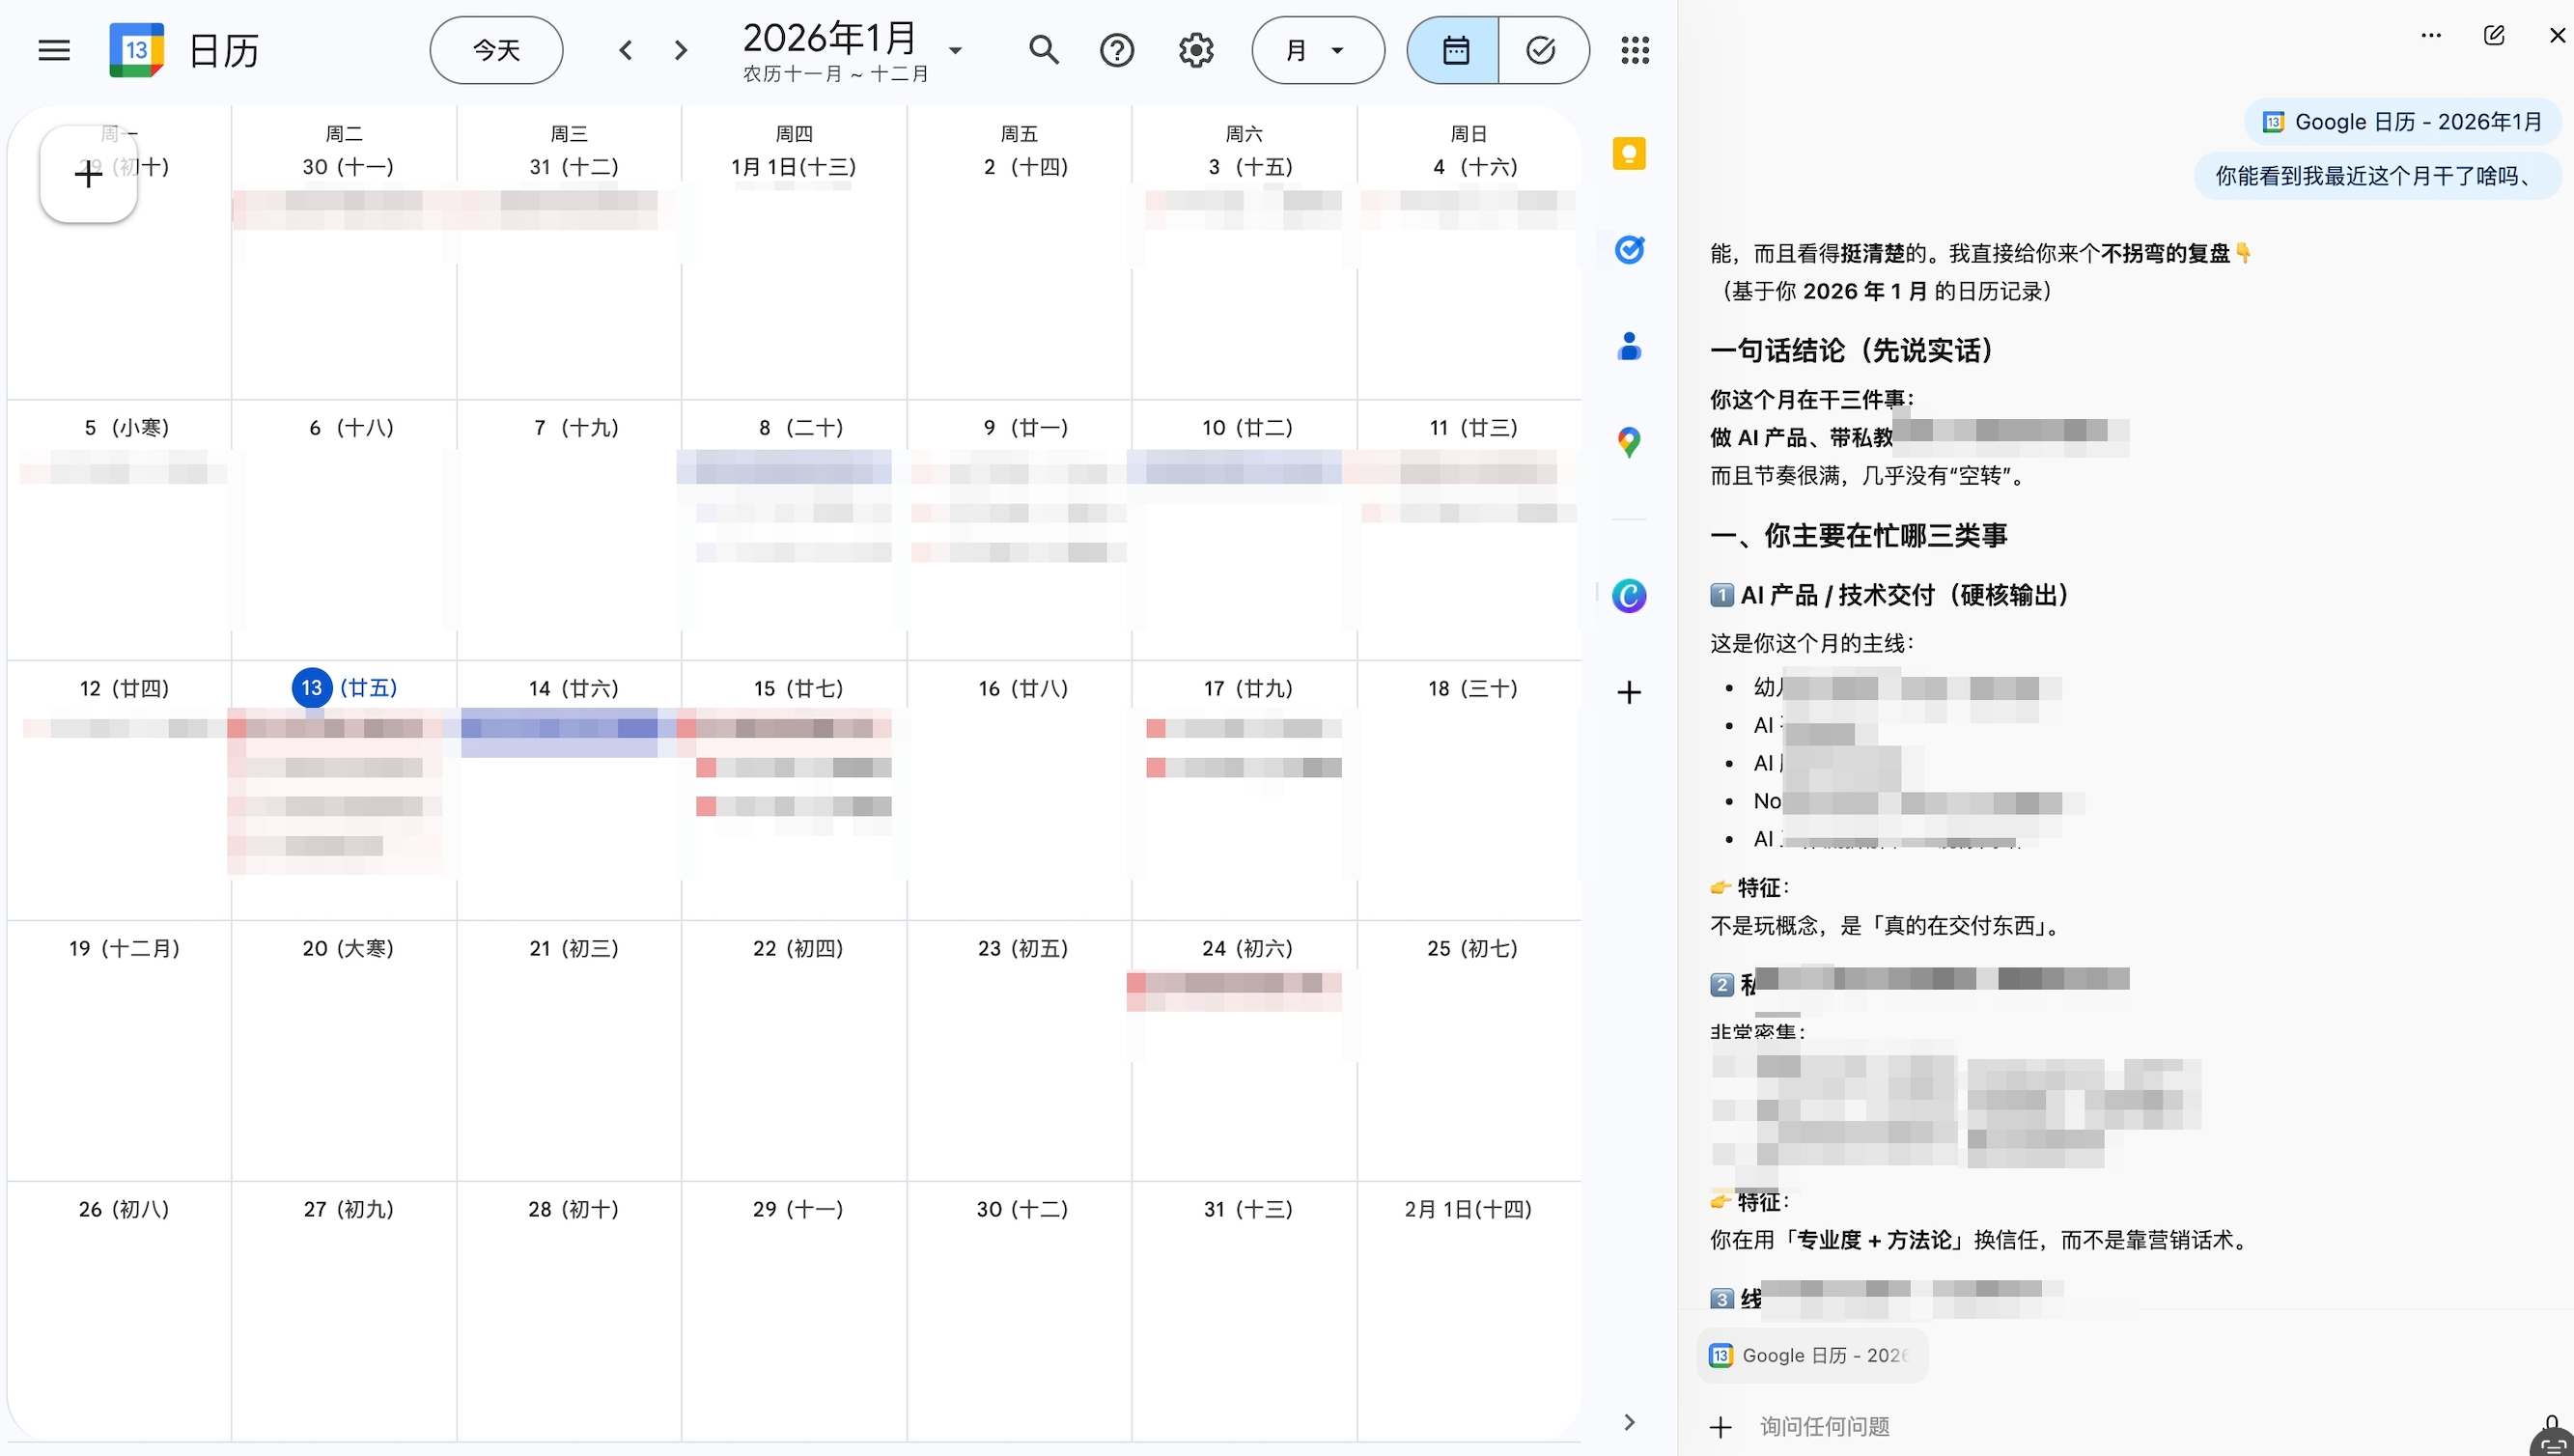This screenshot has height=1456, width=2574.
Task: Click the search magnifier icon
Action: click(x=1043, y=50)
